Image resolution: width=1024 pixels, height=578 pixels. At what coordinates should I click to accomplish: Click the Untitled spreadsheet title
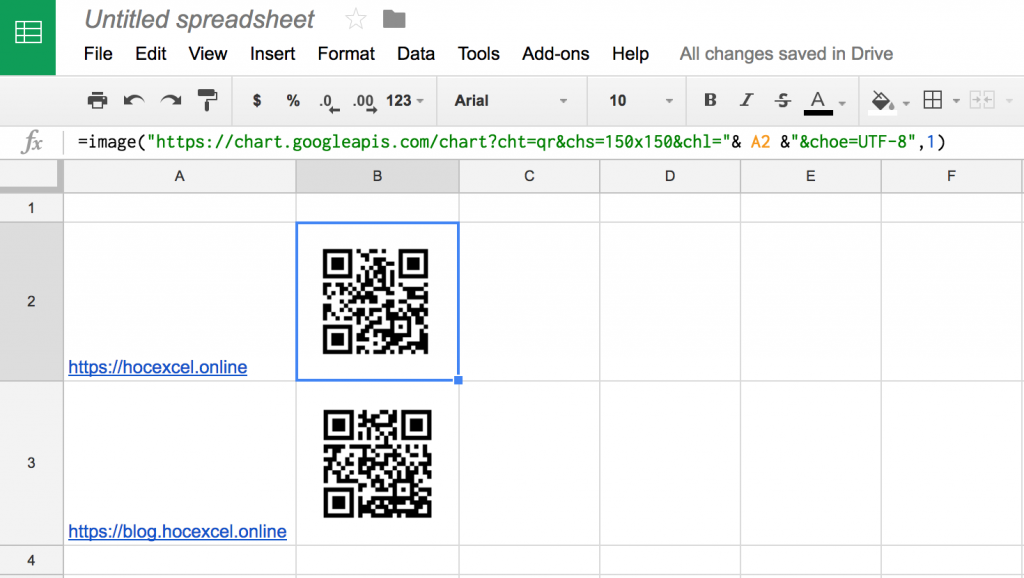point(200,20)
